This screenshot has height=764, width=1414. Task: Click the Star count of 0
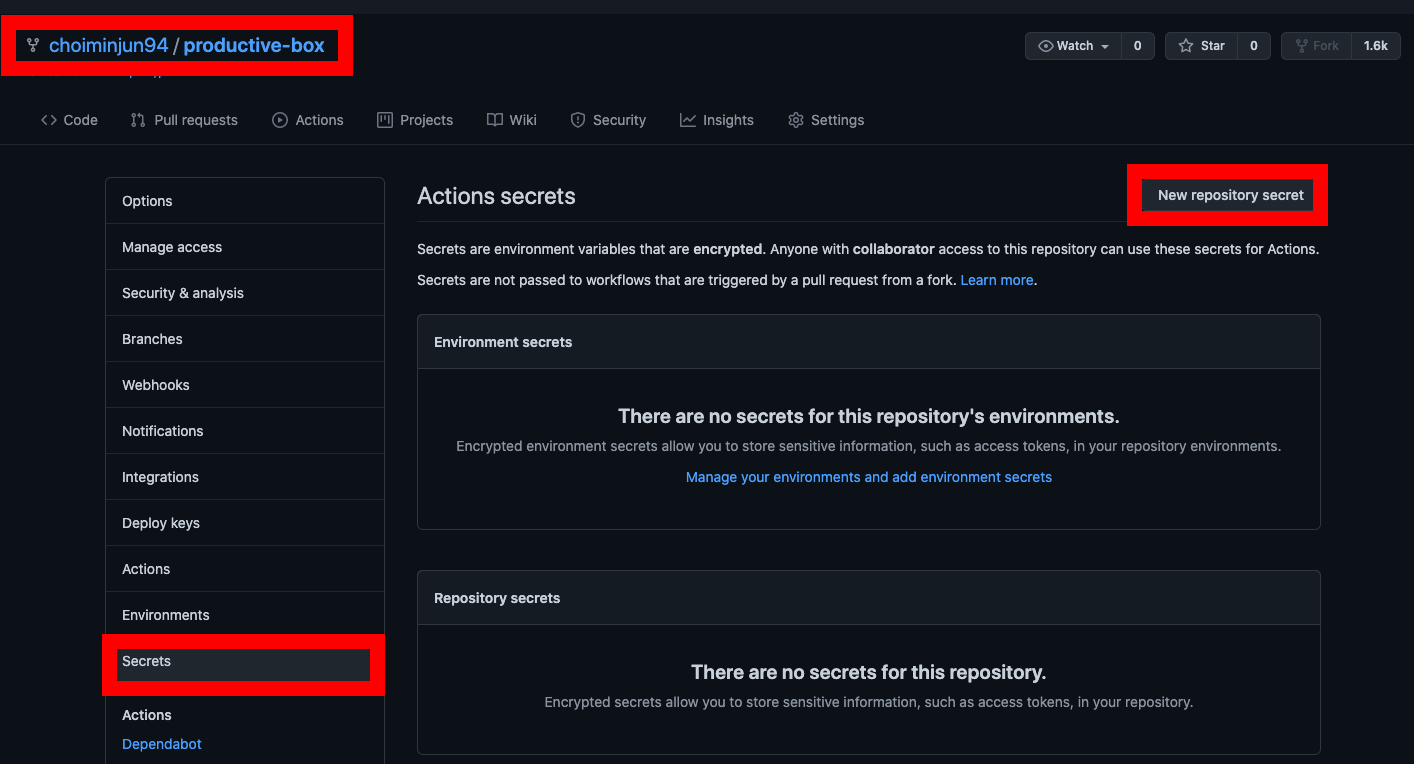point(1254,46)
